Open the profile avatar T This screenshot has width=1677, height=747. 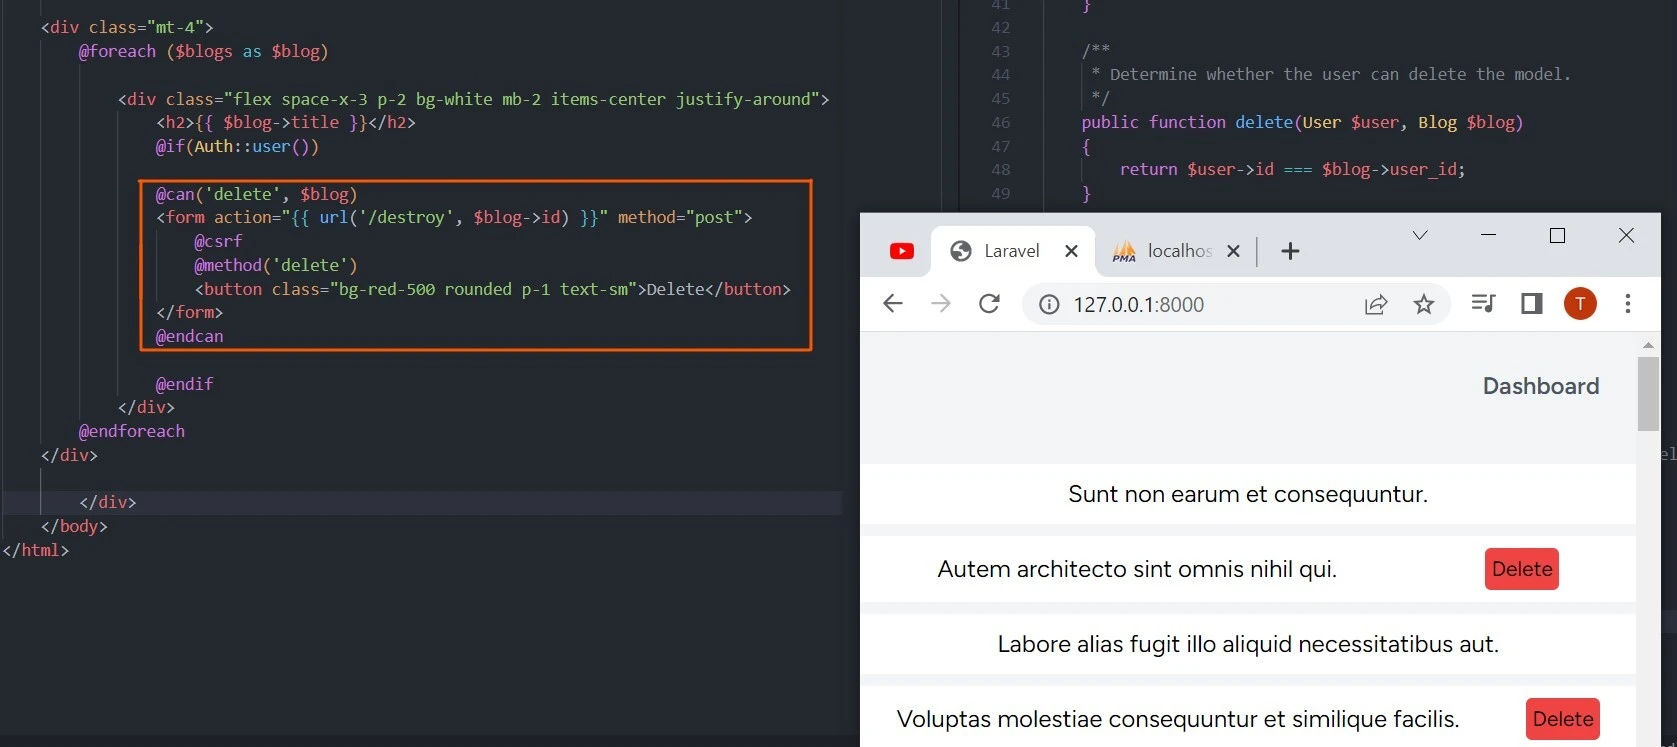tap(1580, 304)
